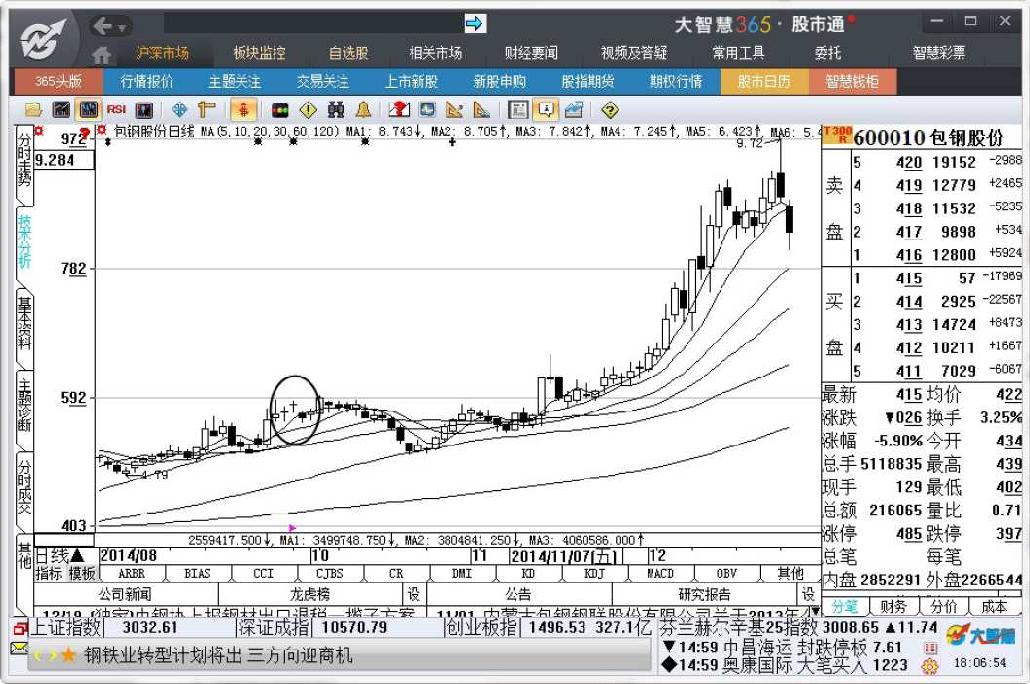Switch to the 365头版 tab
Image resolution: width=1030 pixels, height=684 pixels.
[58, 81]
